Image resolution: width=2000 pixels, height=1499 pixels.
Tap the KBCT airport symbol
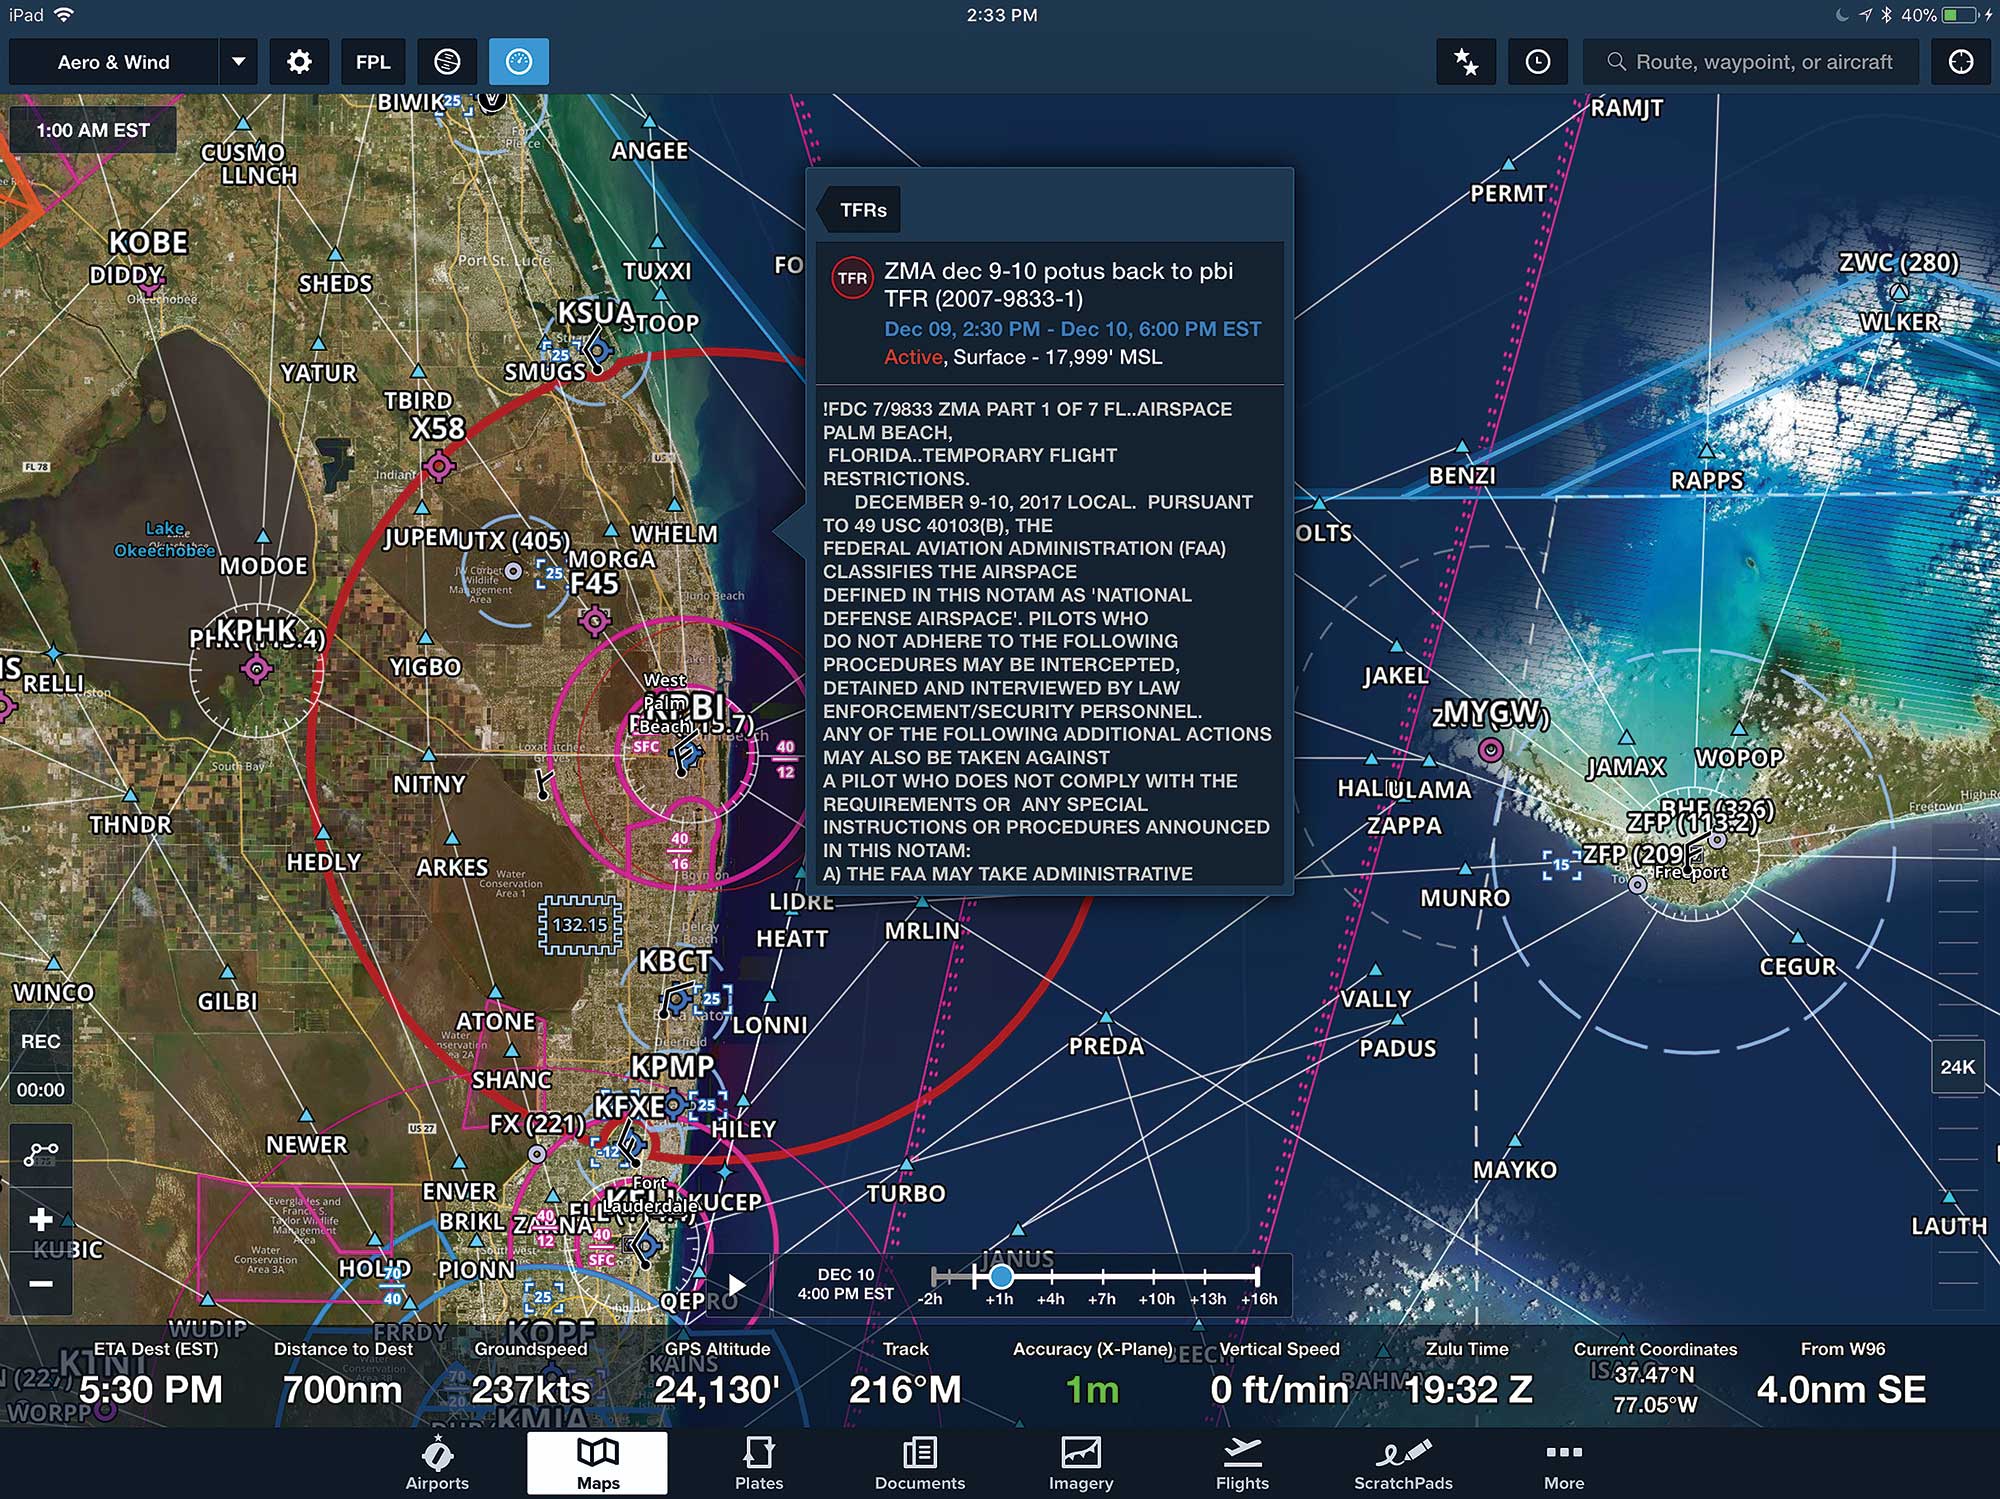pyautogui.click(x=676, y=999)
